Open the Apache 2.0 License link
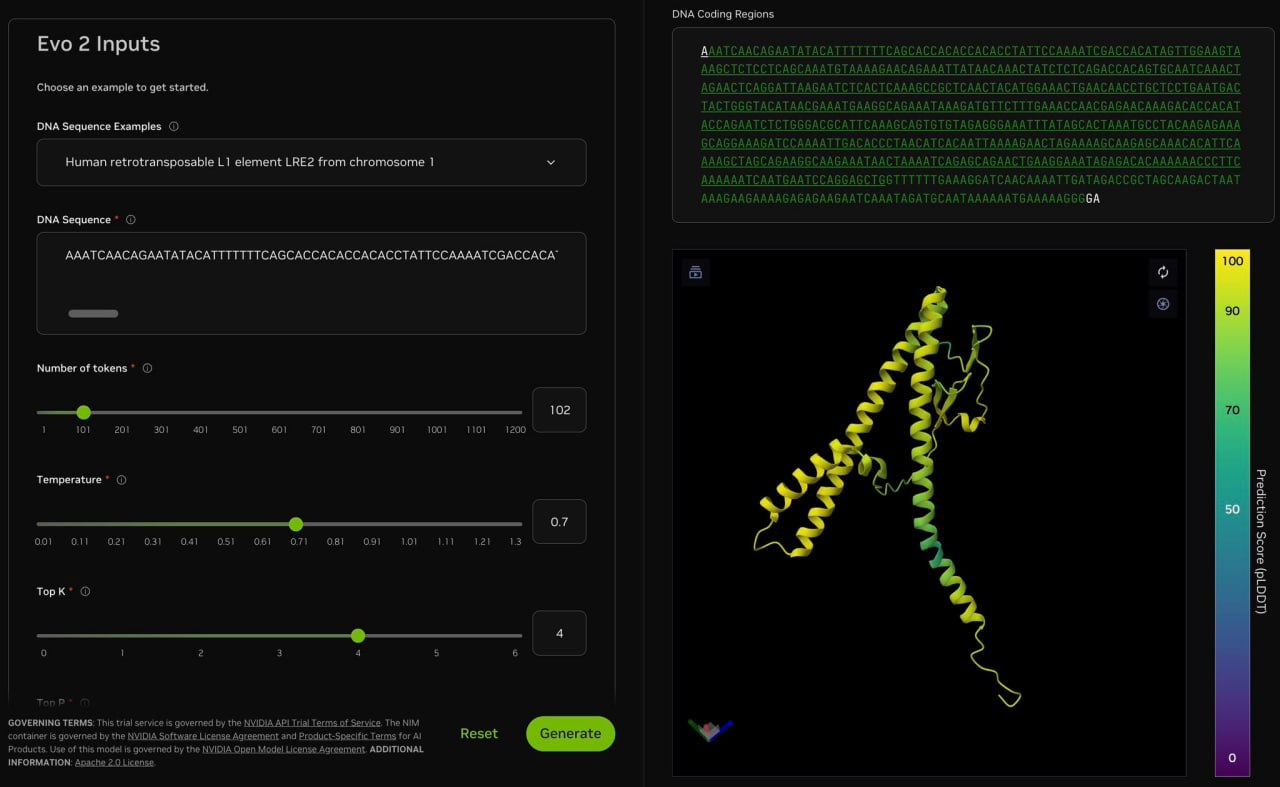This screenshot has width=1280, height=787. coord(114,762)
